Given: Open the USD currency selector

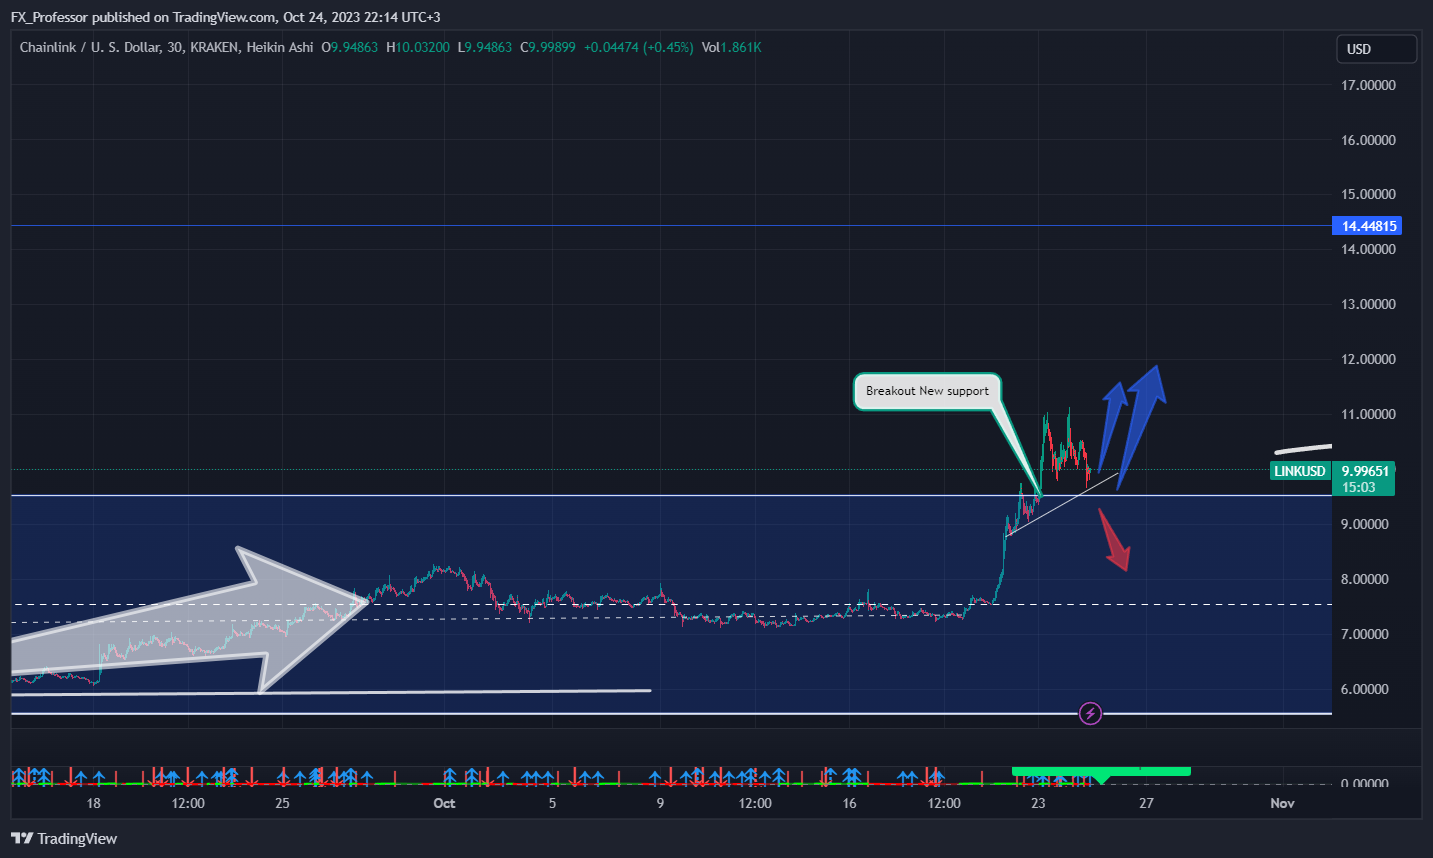Looking at the screenshot, I should pos(1376,49).
